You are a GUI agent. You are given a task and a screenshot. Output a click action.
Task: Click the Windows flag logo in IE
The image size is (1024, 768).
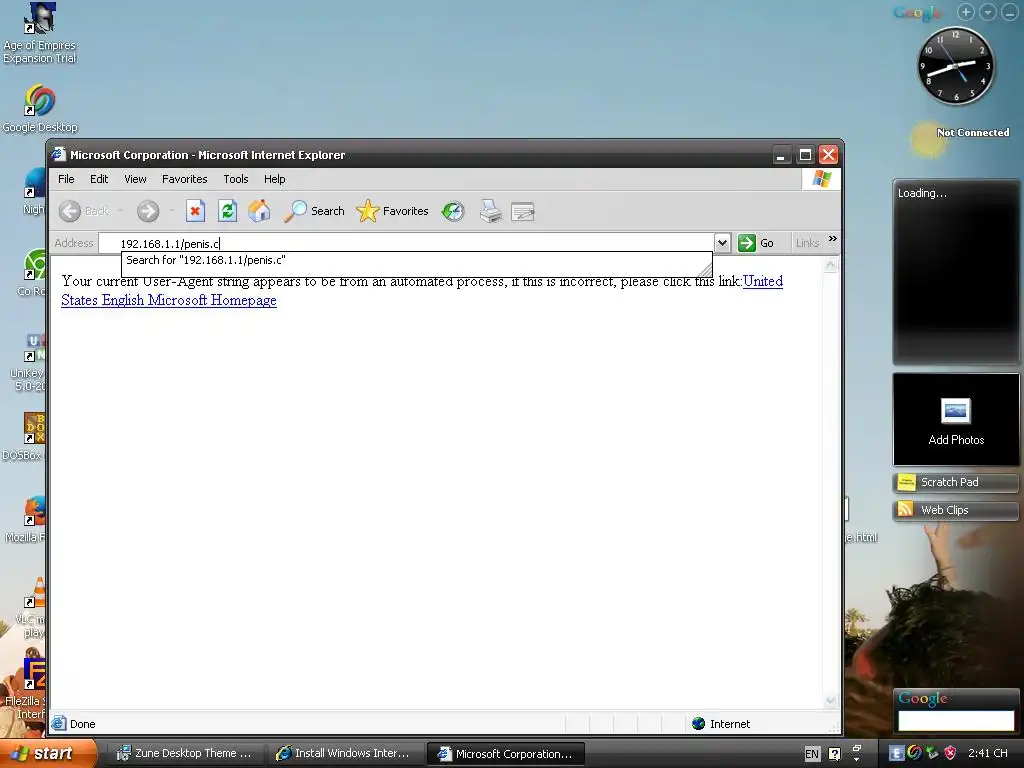tap(822, 179)
